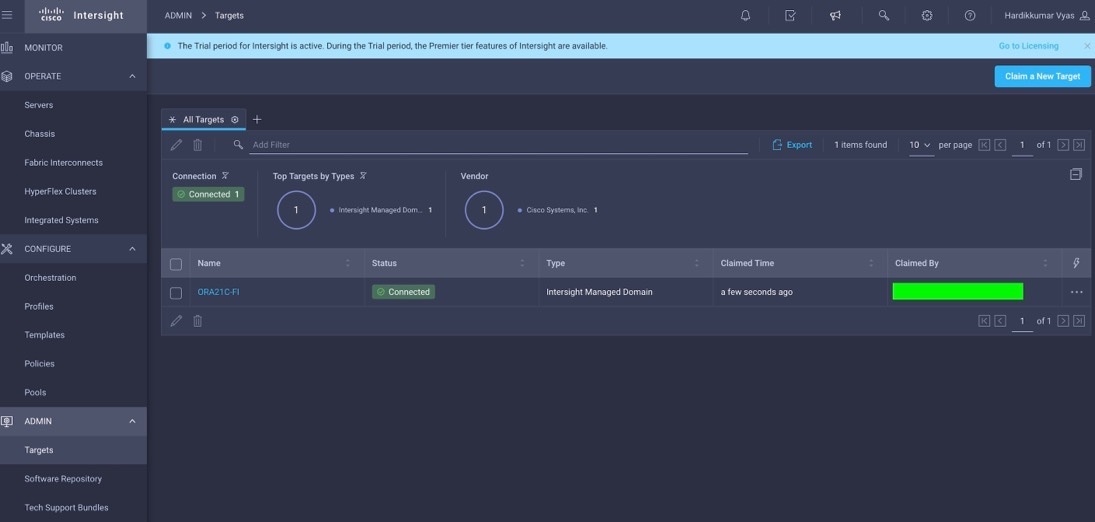Collapse the summary widgets panel icon

pyautogui.click(x=1075, y=174)
